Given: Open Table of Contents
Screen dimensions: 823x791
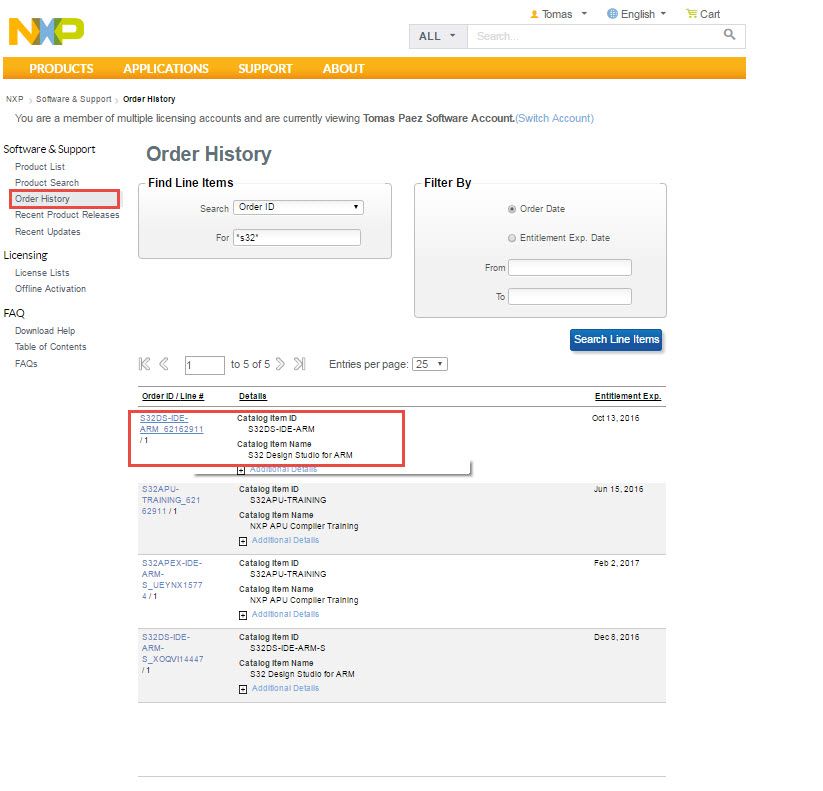Looking at the screenshot, I should point(50,347).
